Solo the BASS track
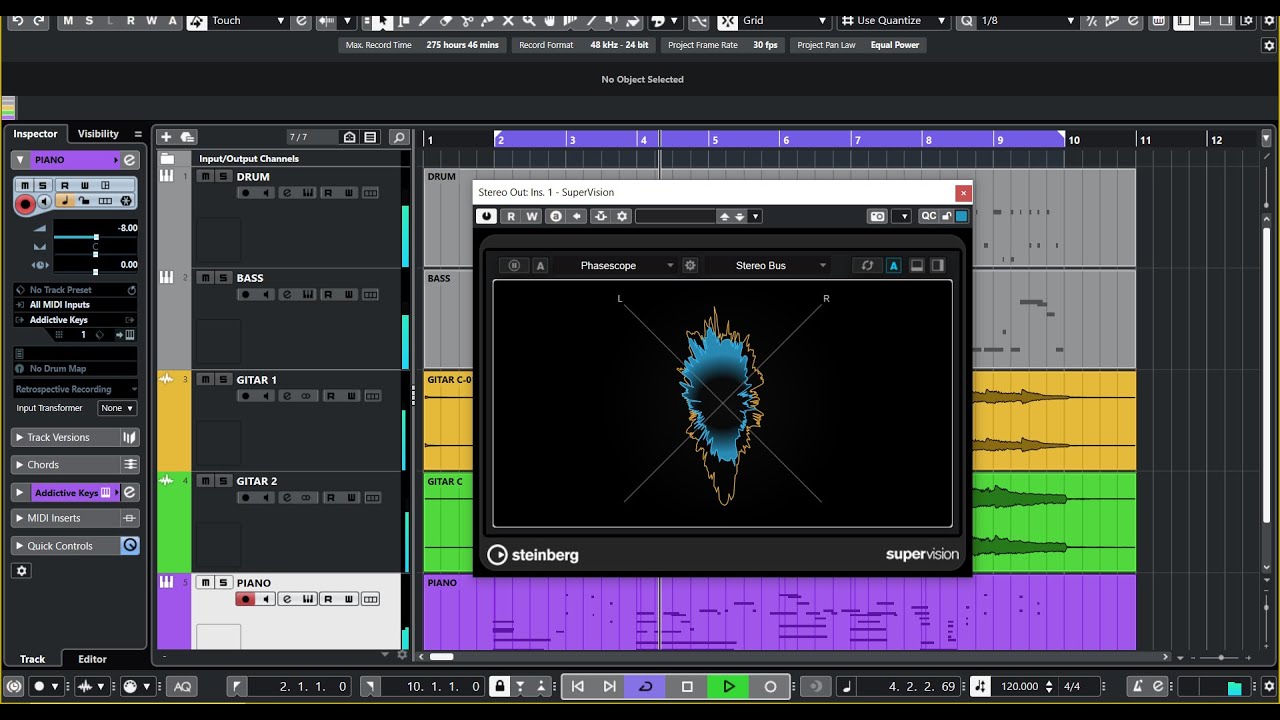 click(x=223, y=278)
